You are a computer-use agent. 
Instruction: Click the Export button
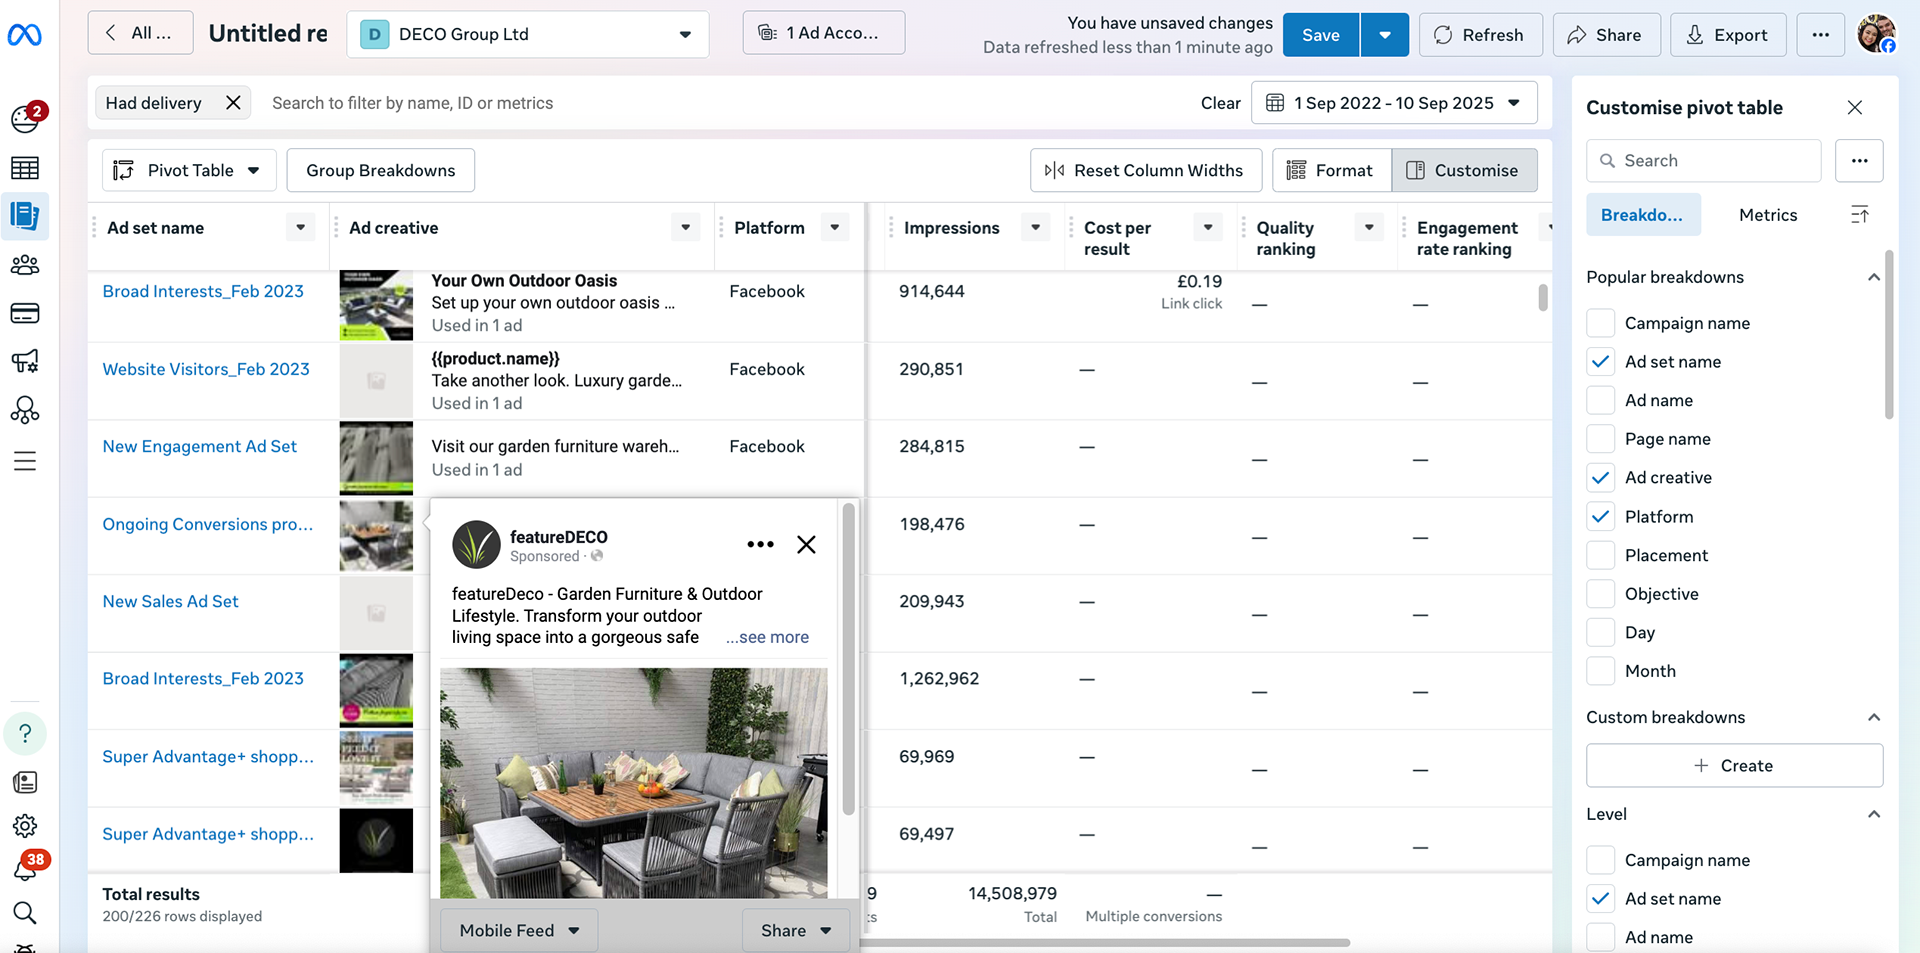[x=1728, y=35]
